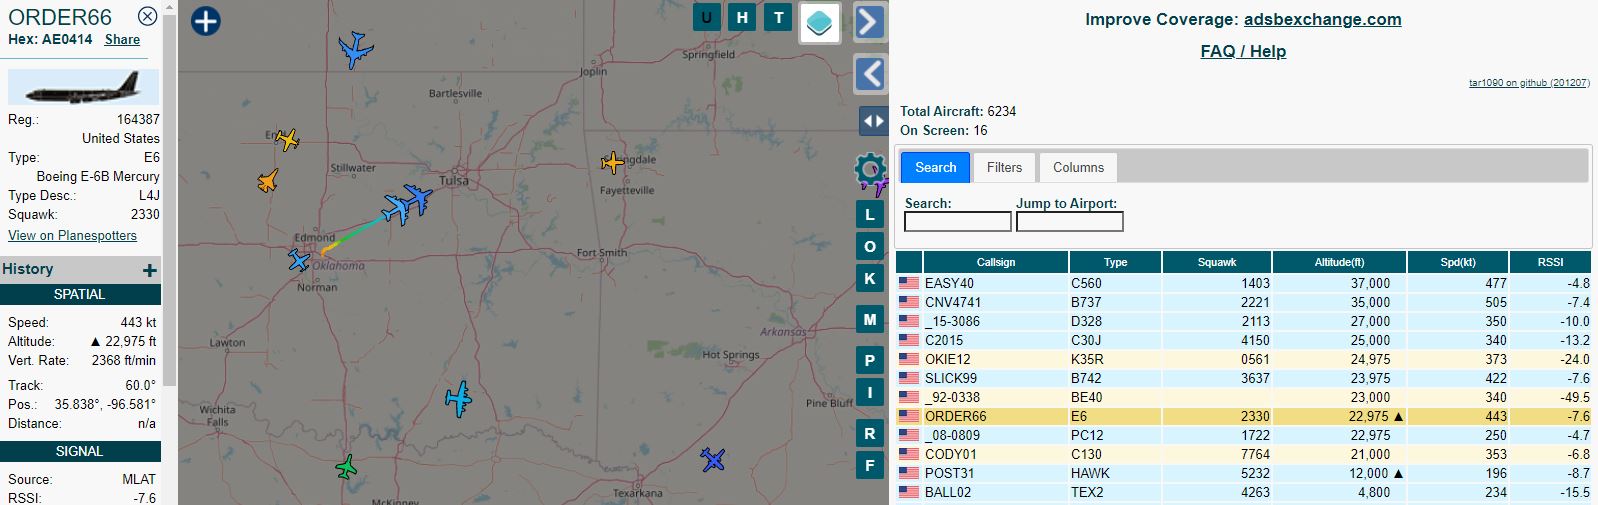Viewport: 1598px width, 505px height.
Task: Open the Share link for ORDER66
Action: pyautogui.click(x=122, y=39)
